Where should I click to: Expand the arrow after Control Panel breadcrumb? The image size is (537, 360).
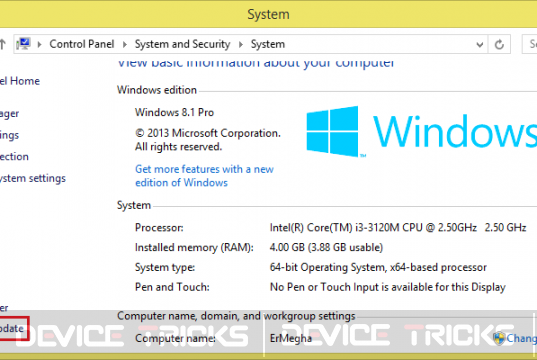(x=125, y=44)
